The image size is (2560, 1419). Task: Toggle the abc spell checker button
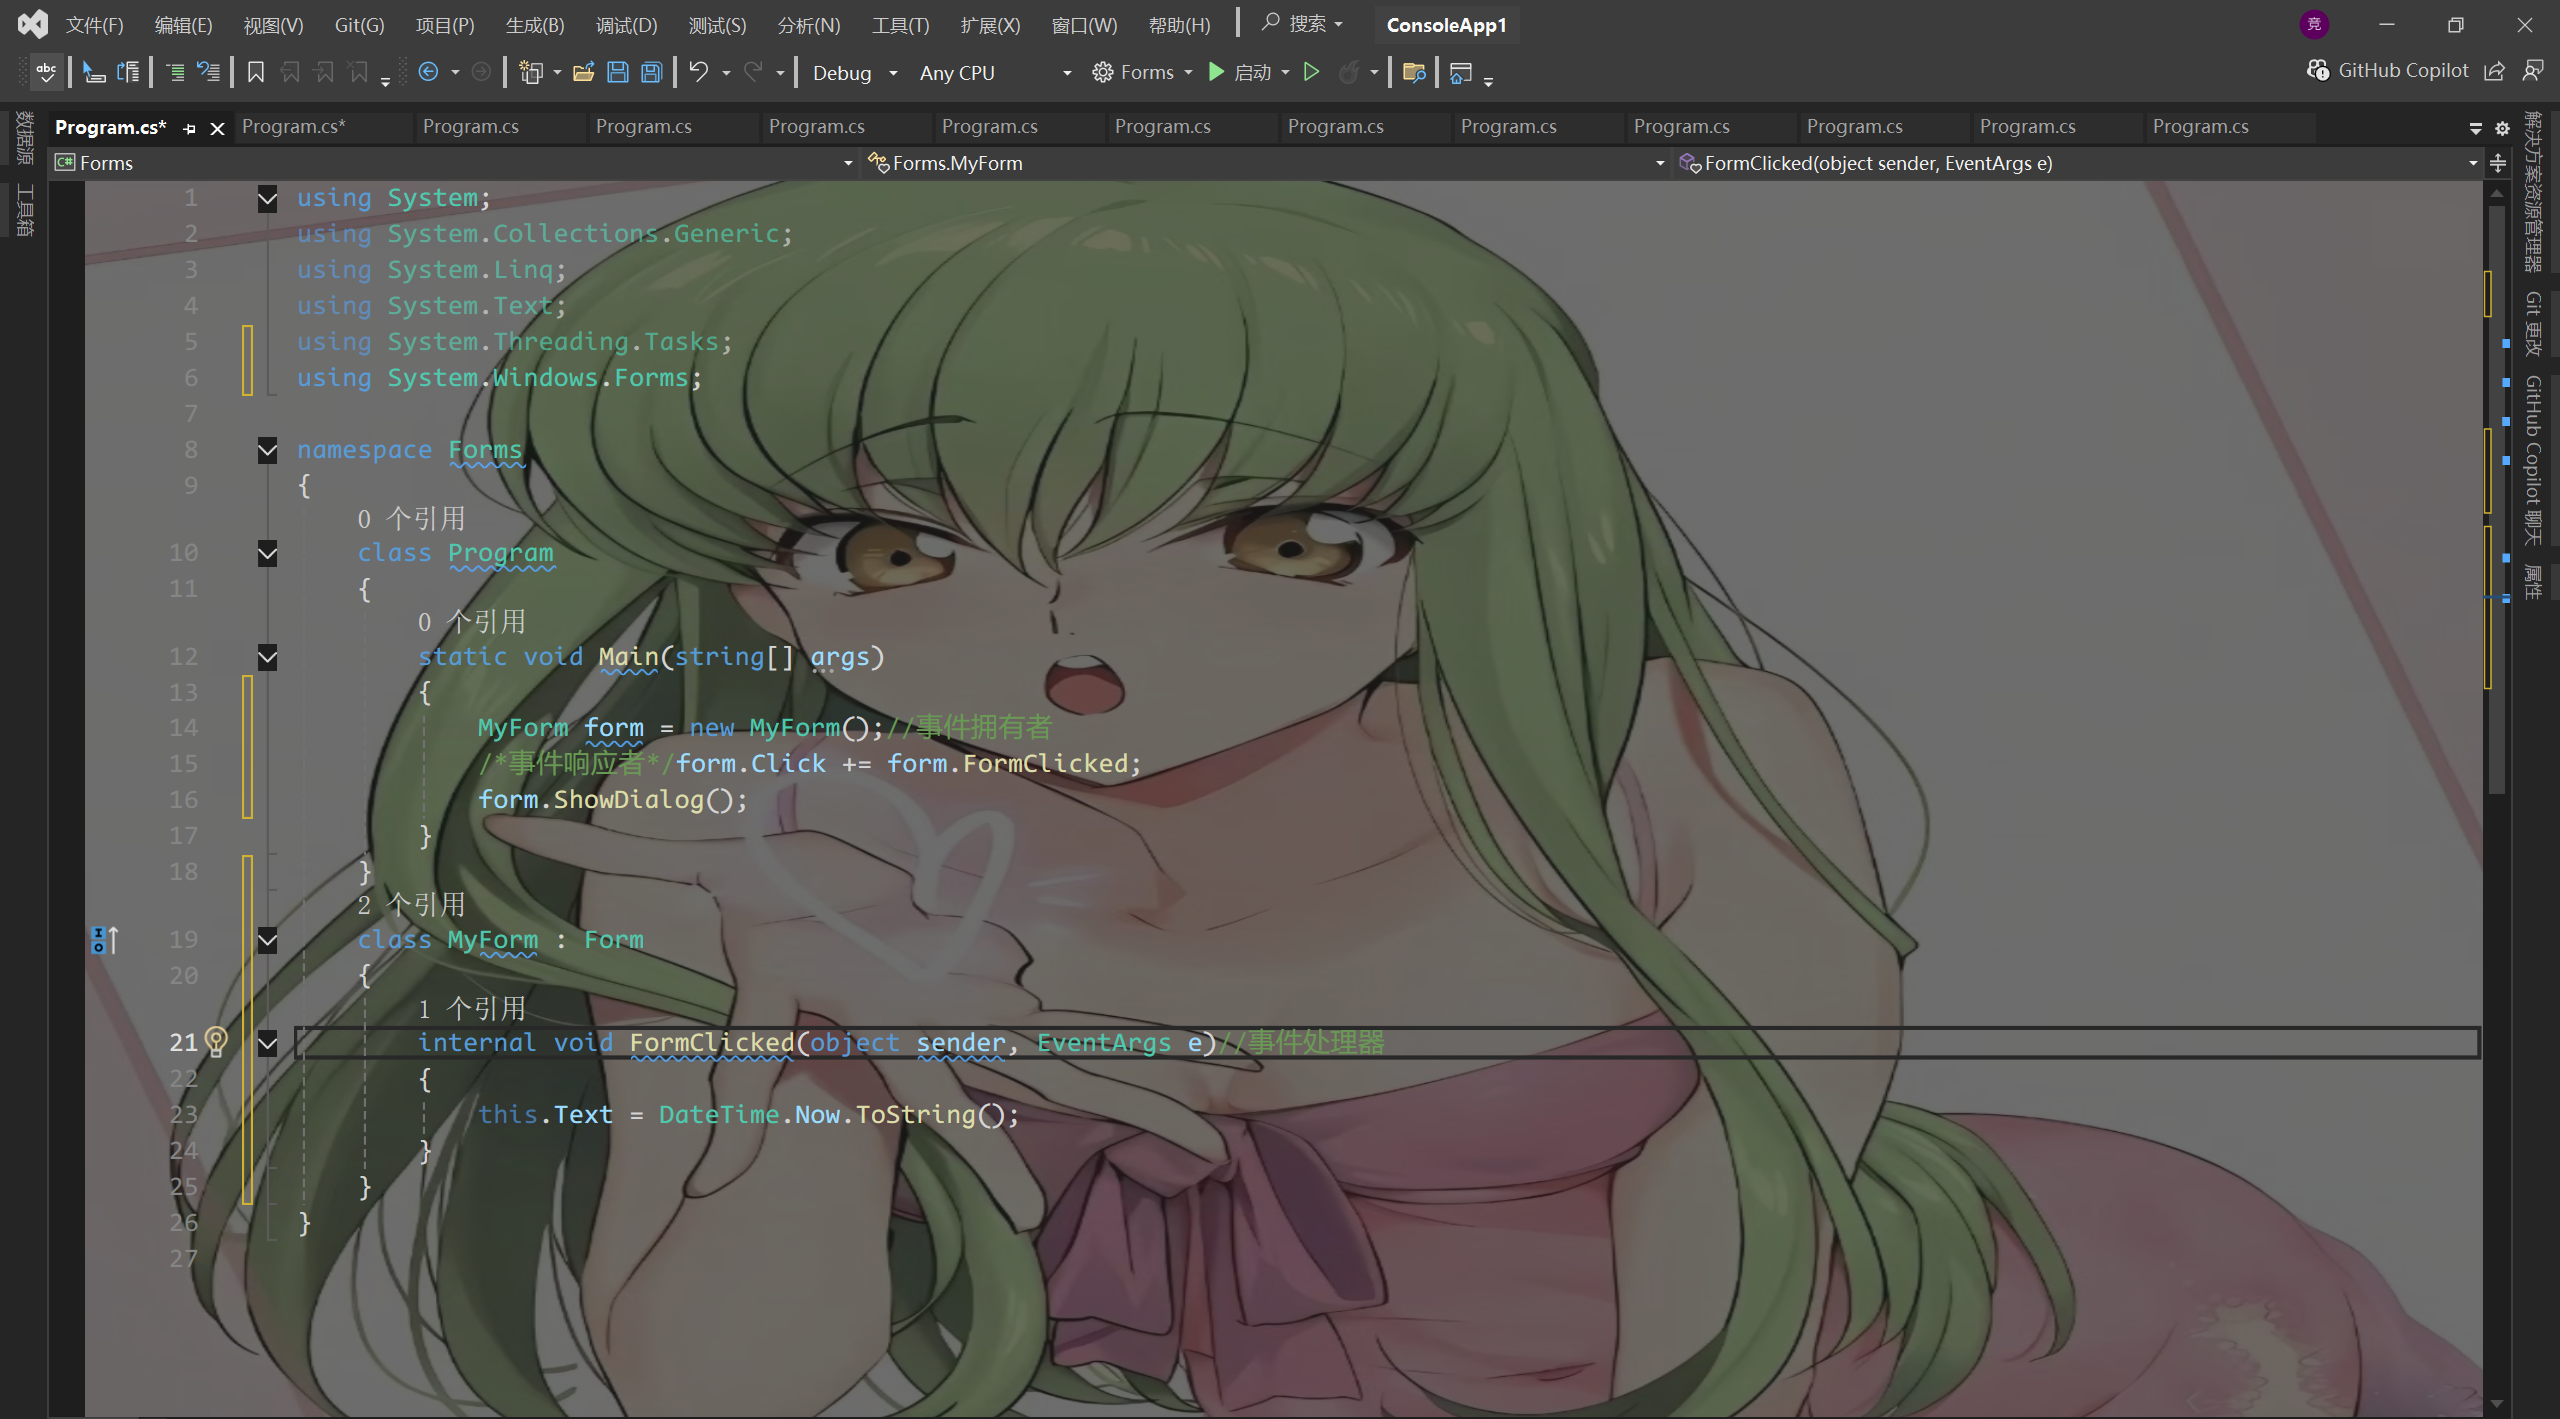[x=46, y=72]
